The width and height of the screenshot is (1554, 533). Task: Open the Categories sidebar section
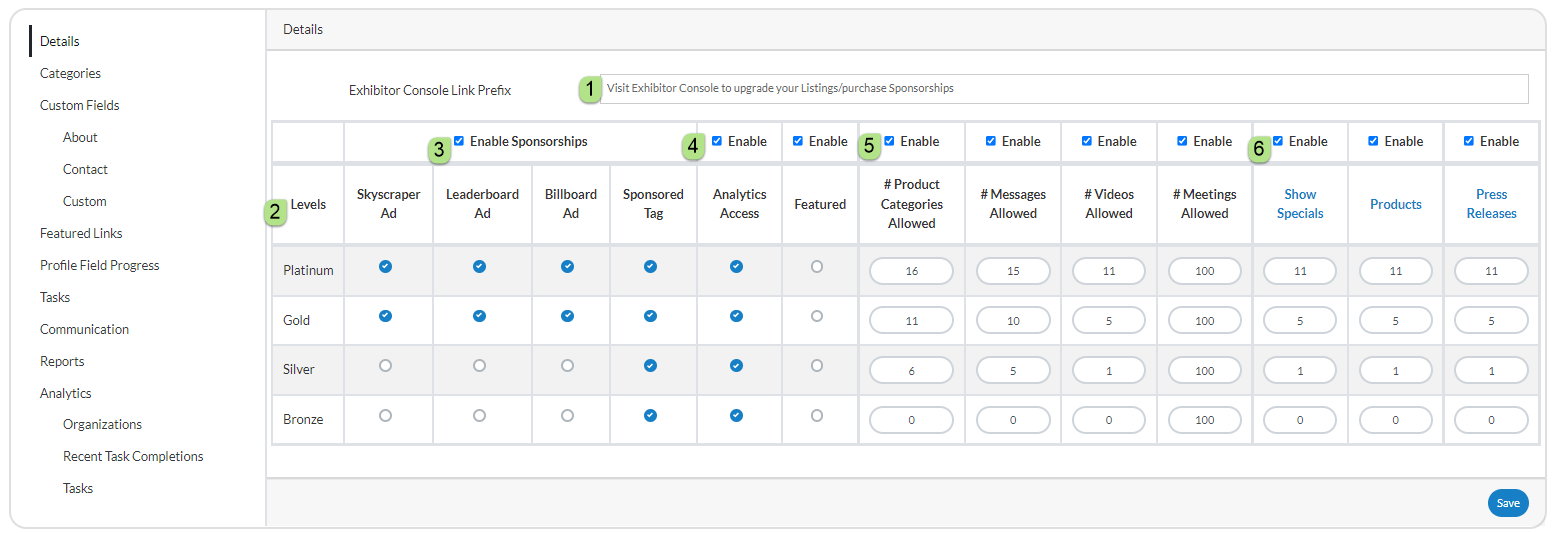[70, 73]
